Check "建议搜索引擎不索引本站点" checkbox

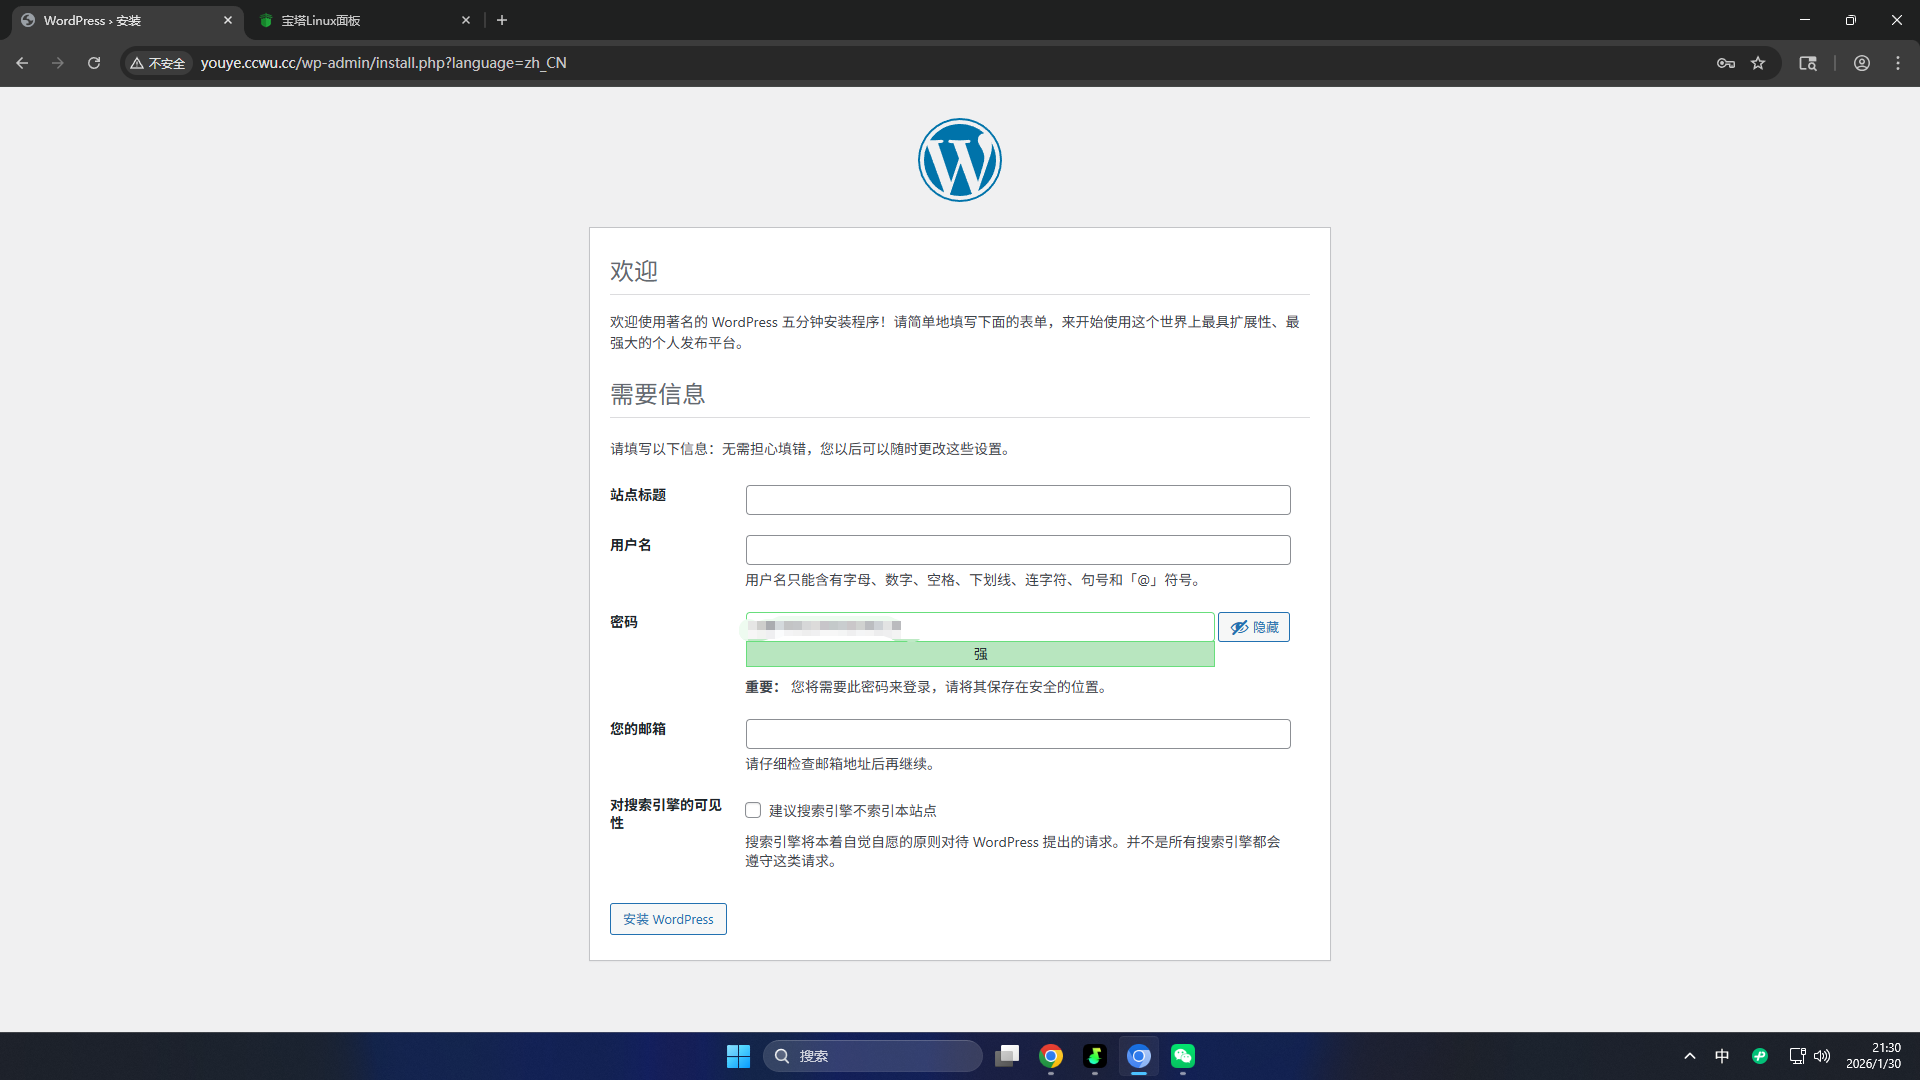coord(753,810)
